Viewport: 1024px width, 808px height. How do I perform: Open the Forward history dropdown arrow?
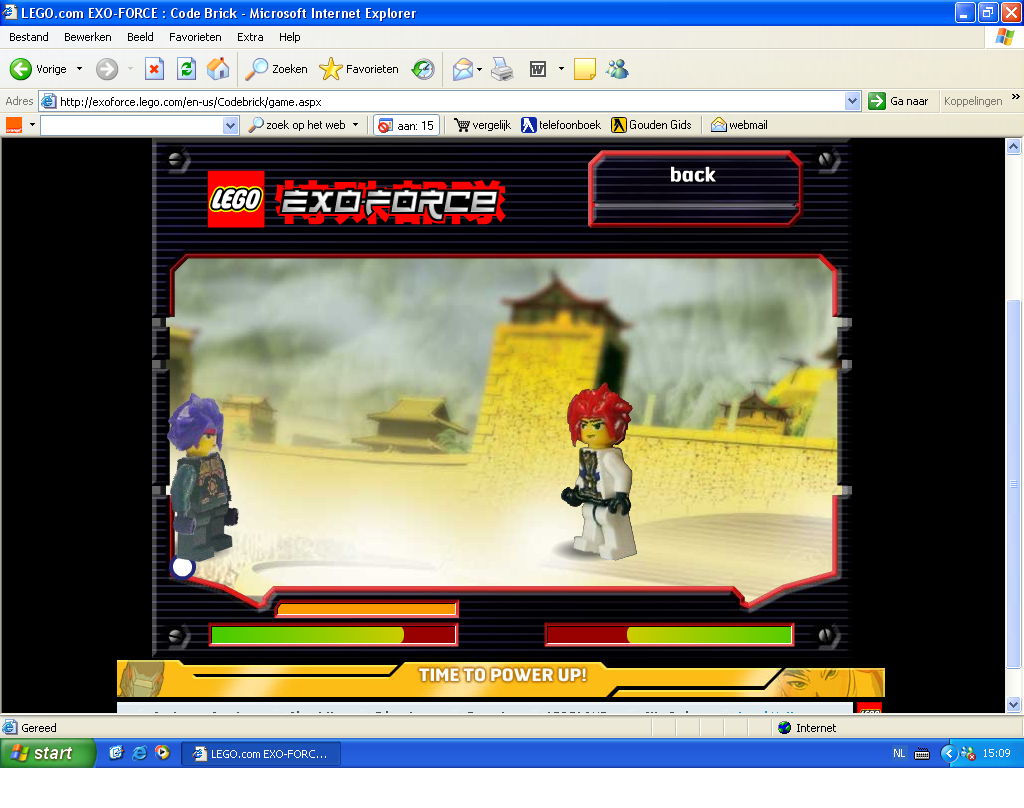[130, 69]
